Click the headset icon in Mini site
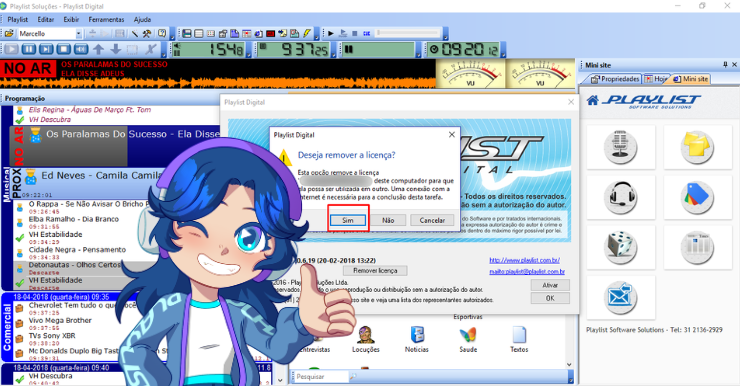This screenshot has width=740, height=386. pos(620,197)
